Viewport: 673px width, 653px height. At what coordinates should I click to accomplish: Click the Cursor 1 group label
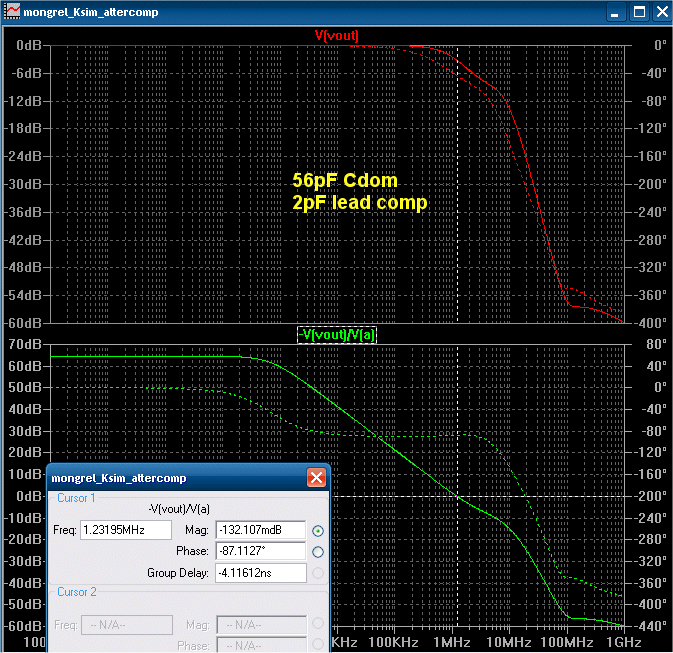(x=76, y=498)
